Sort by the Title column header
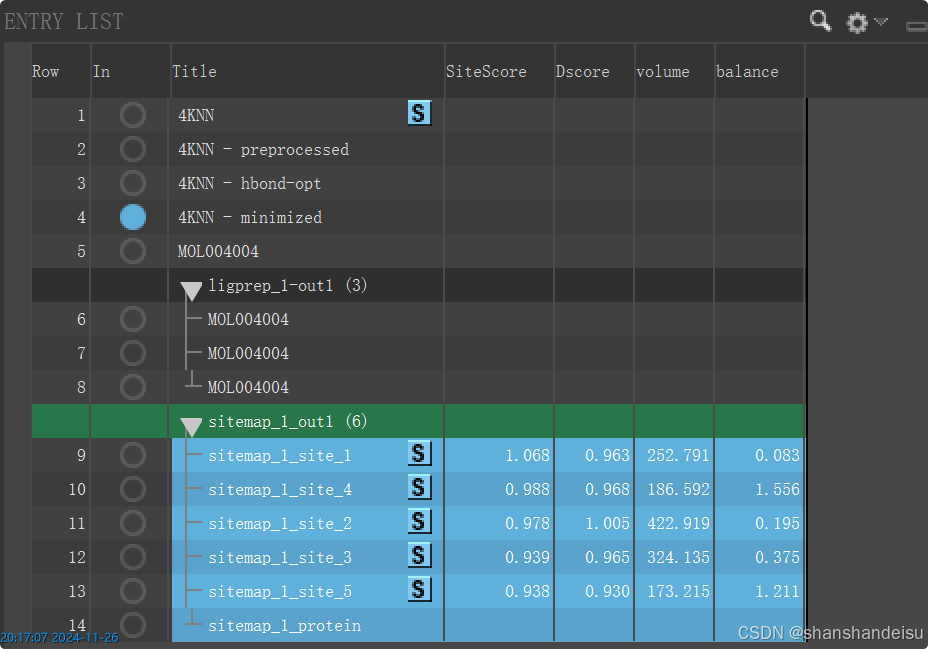Image resolution: width=928 pixels, height=649 pixels. [x=194, y=72]
